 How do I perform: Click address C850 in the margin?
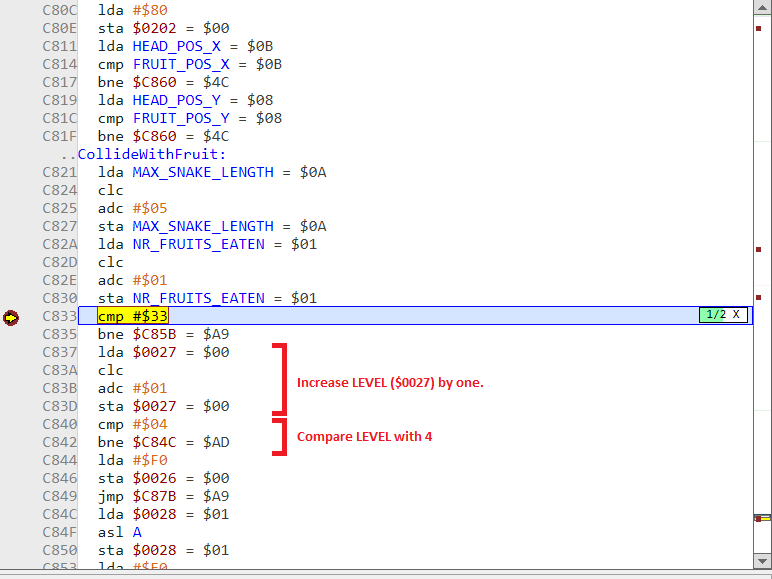[x=60, y=550]
